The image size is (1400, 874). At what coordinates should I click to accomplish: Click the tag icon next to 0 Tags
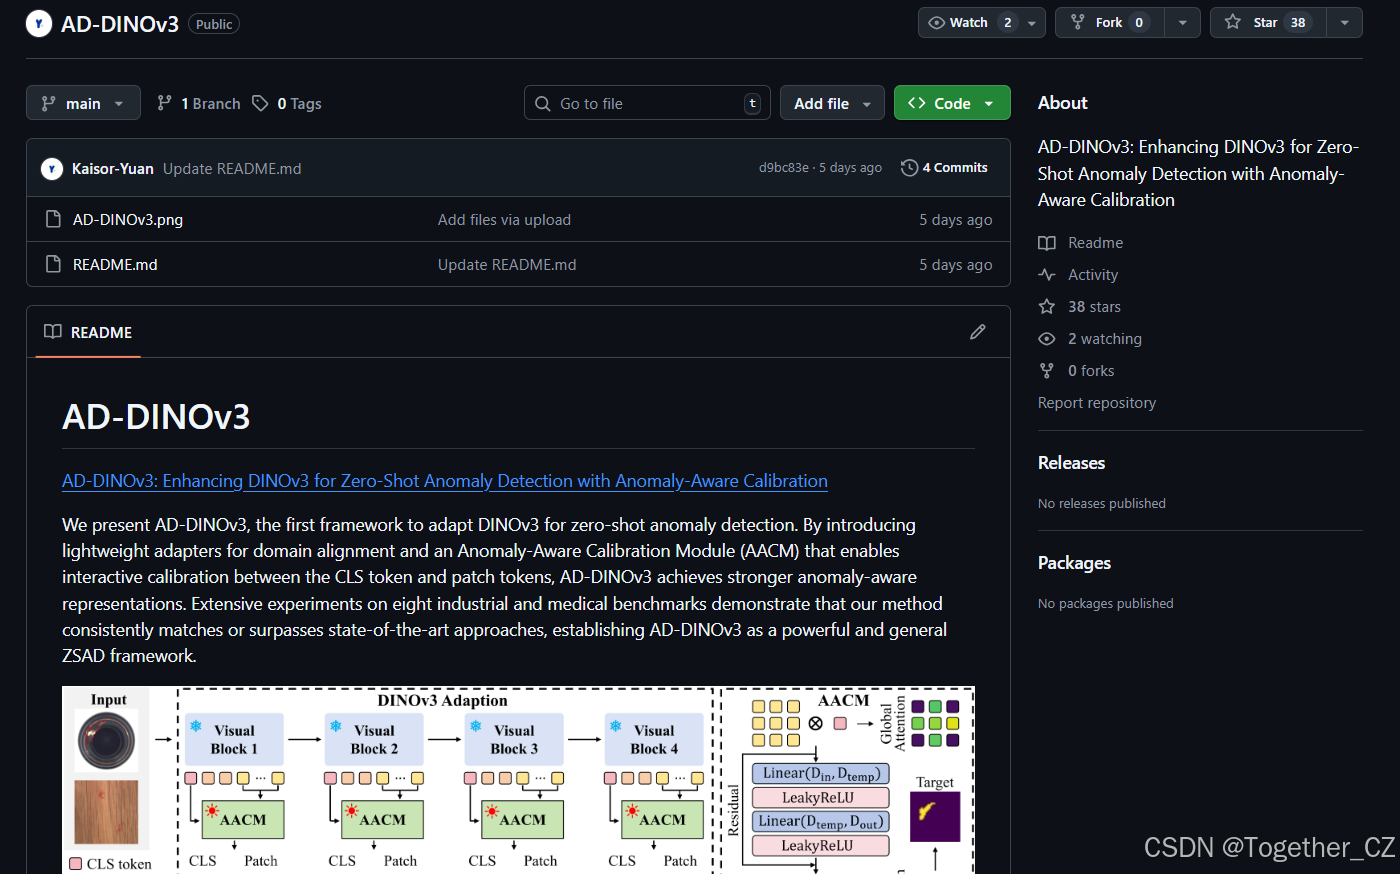pos(259,103)
